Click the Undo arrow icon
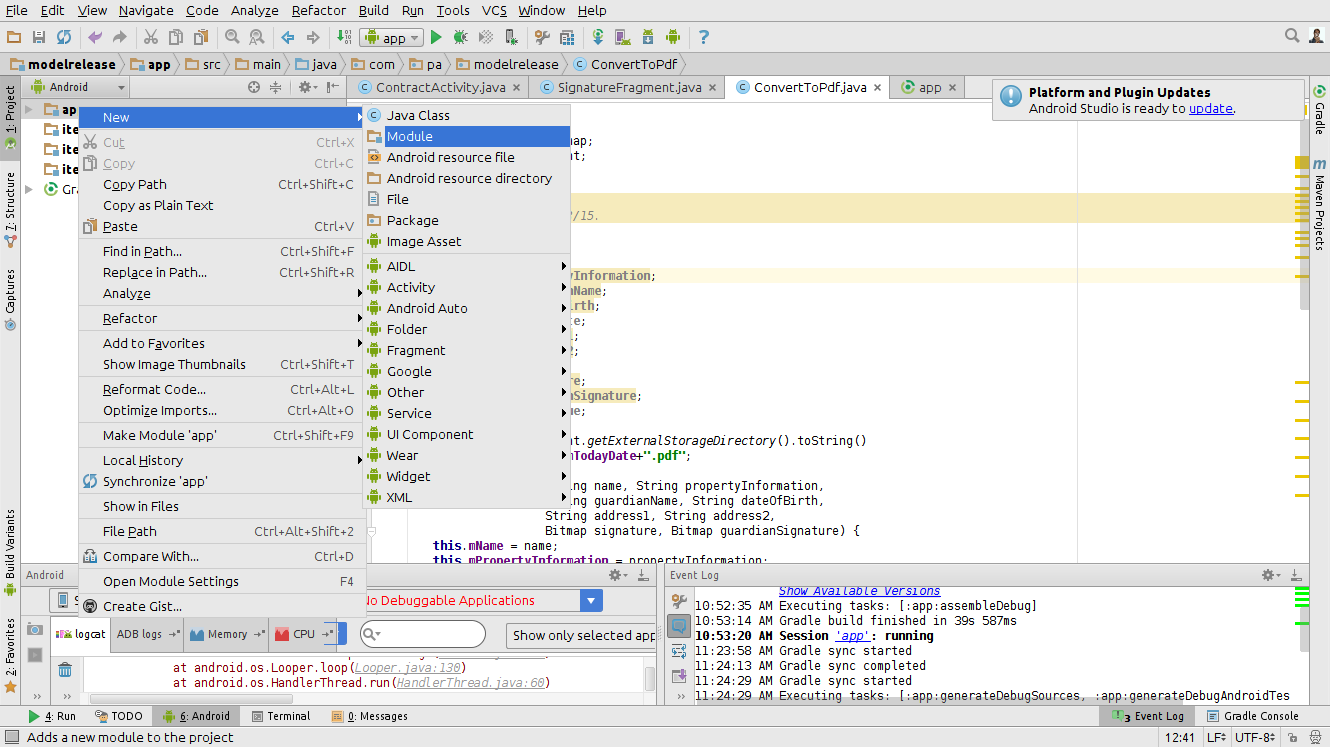This screenshot has height=747, width=1330. pyautogui.click(x=95, y=37)
